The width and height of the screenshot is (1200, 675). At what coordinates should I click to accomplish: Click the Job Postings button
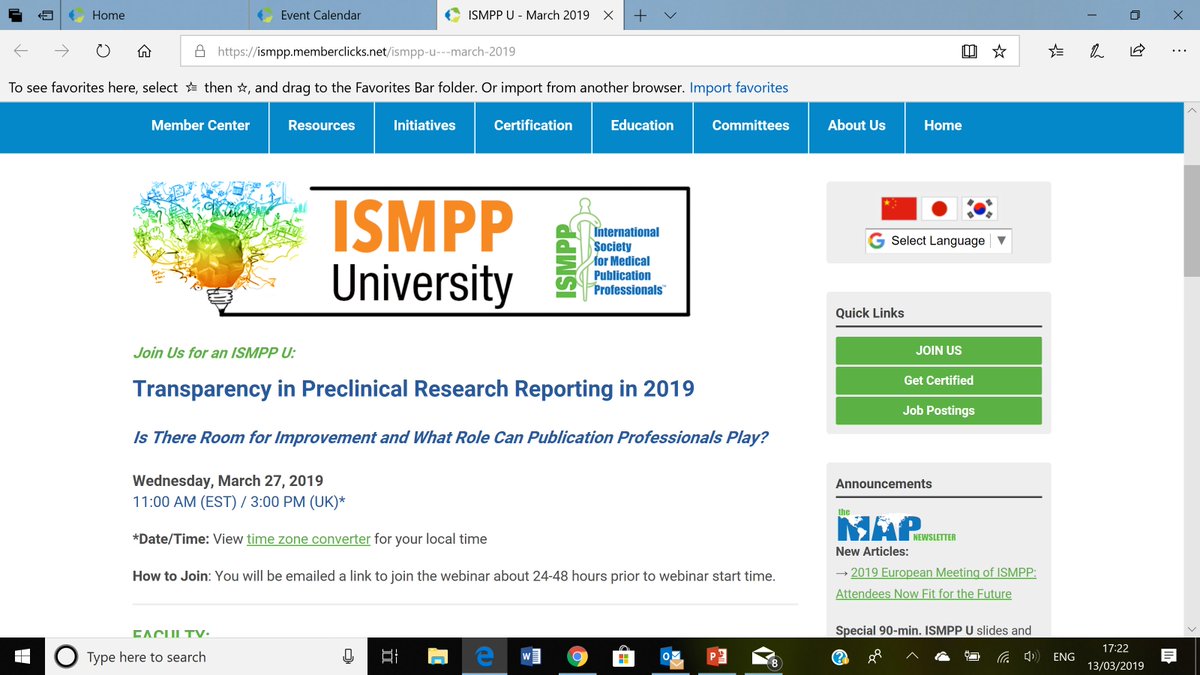pos(938,410)
